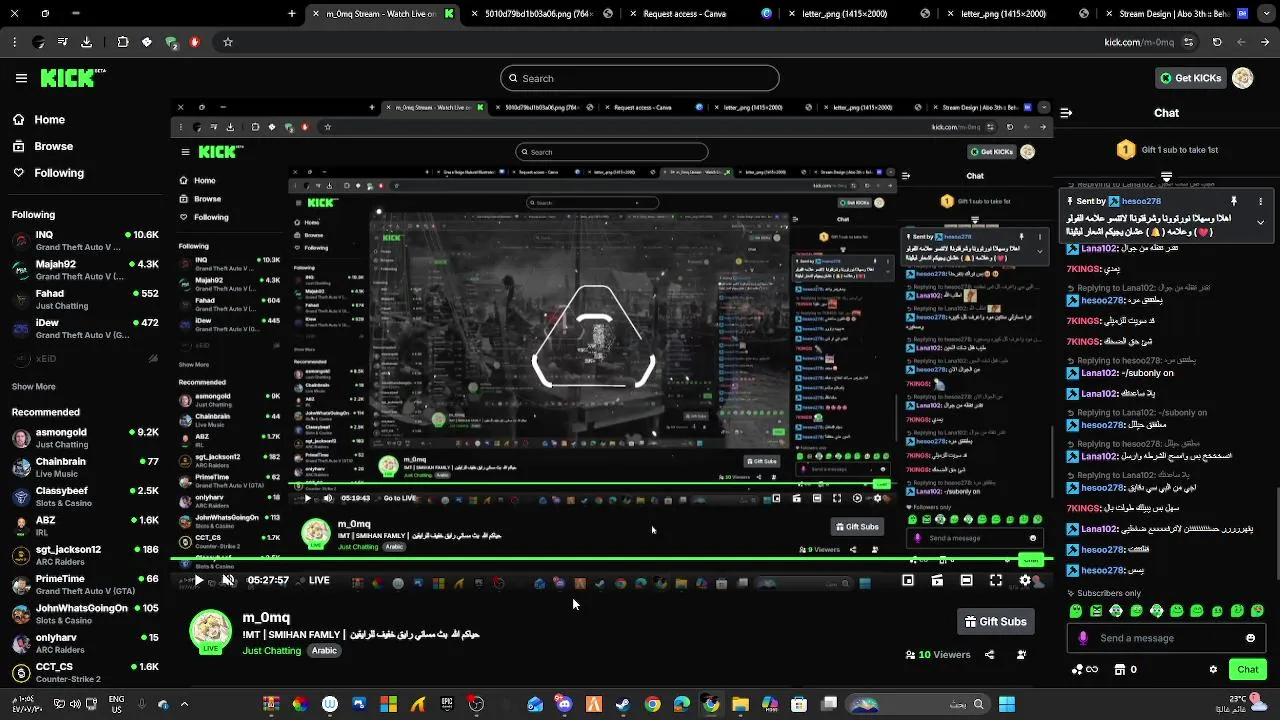The width and height of the screenshot is (1280, 720).
Task: Unmute the stream volume icon
Action: [228, 580]
